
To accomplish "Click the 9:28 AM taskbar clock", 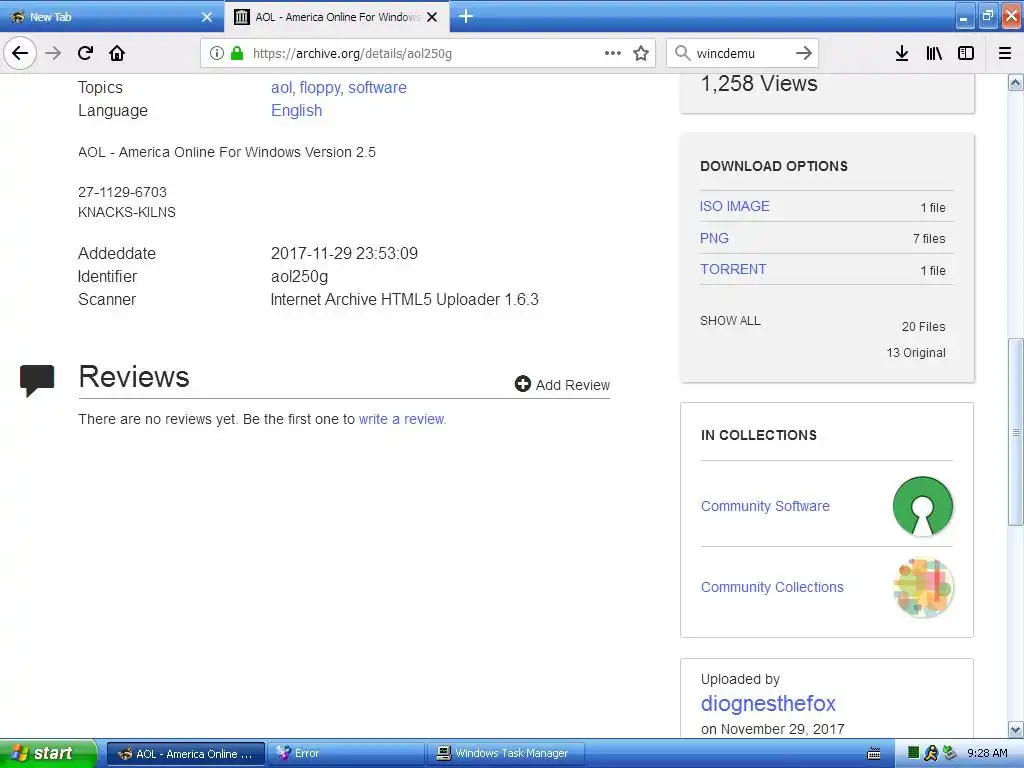I will [987, 753].
